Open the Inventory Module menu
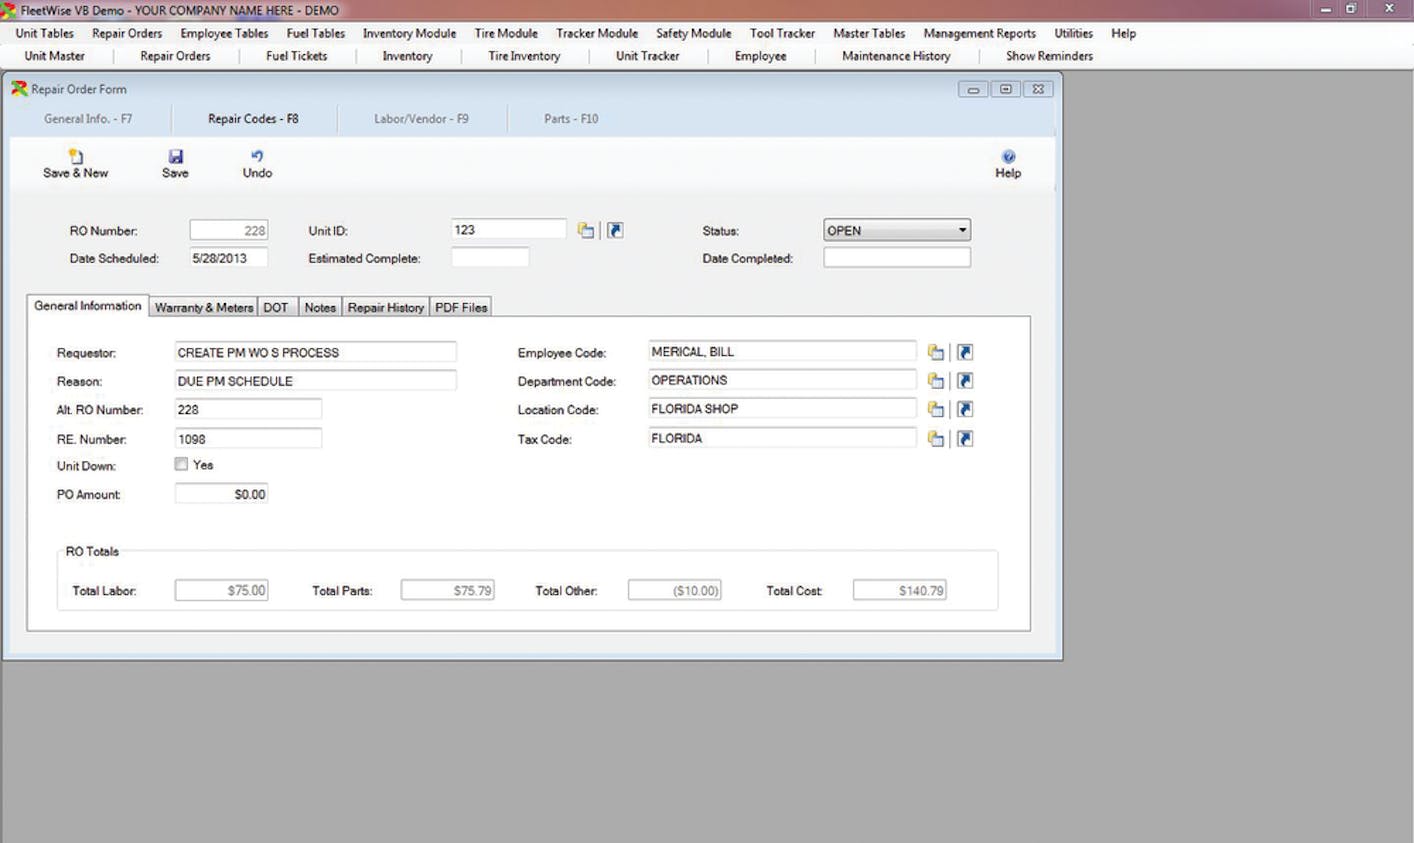This screenshot has height=843, width=1414. pos(408,33)
